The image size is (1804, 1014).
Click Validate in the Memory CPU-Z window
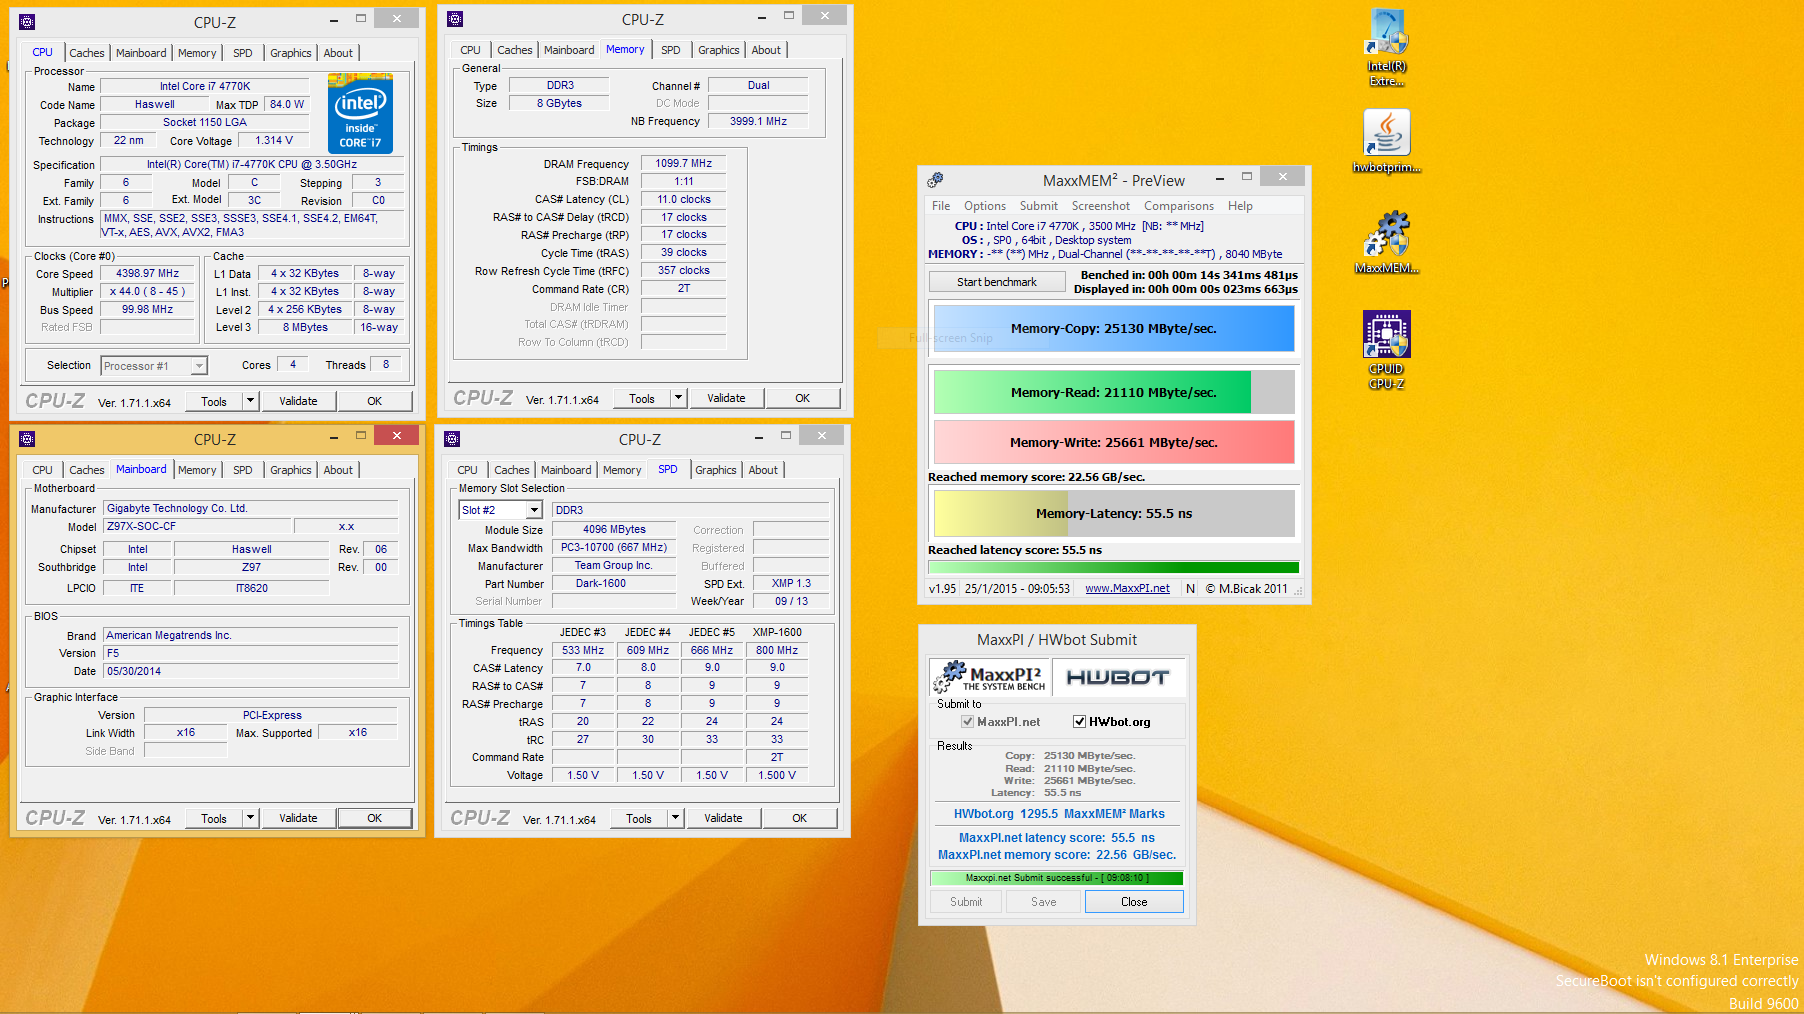726,398
